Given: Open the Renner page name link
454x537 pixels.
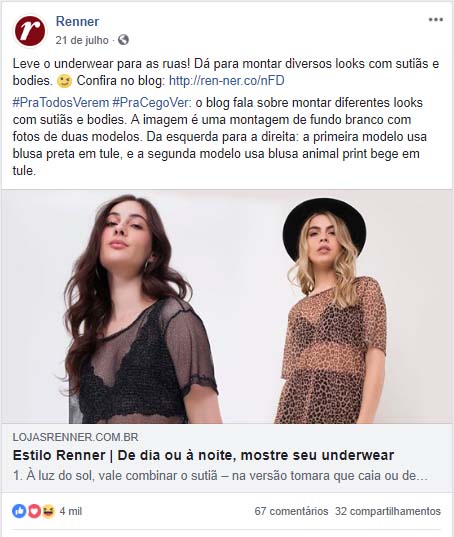Looking at the screenshot, I should 77,21.
